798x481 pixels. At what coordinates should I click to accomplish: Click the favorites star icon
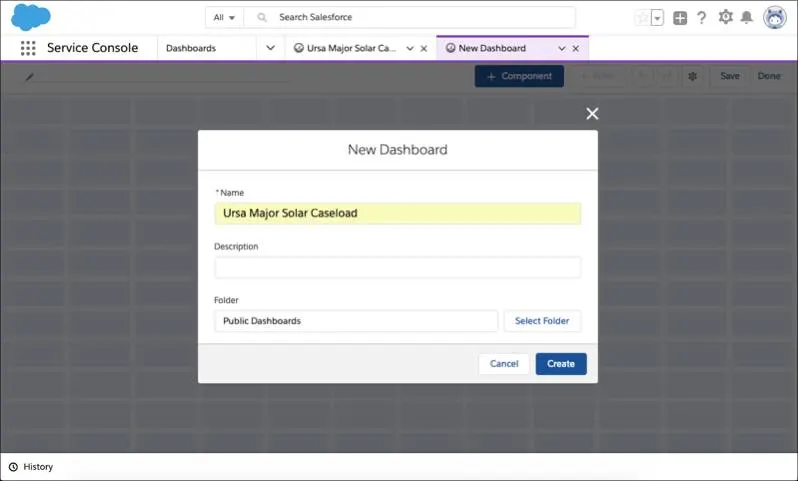click(642, 18)
